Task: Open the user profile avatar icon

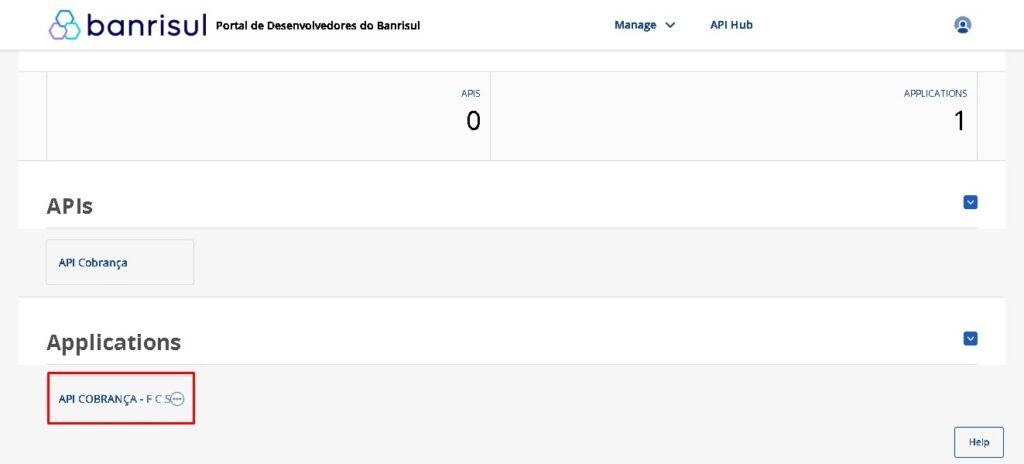Action: tap(963, 25)
